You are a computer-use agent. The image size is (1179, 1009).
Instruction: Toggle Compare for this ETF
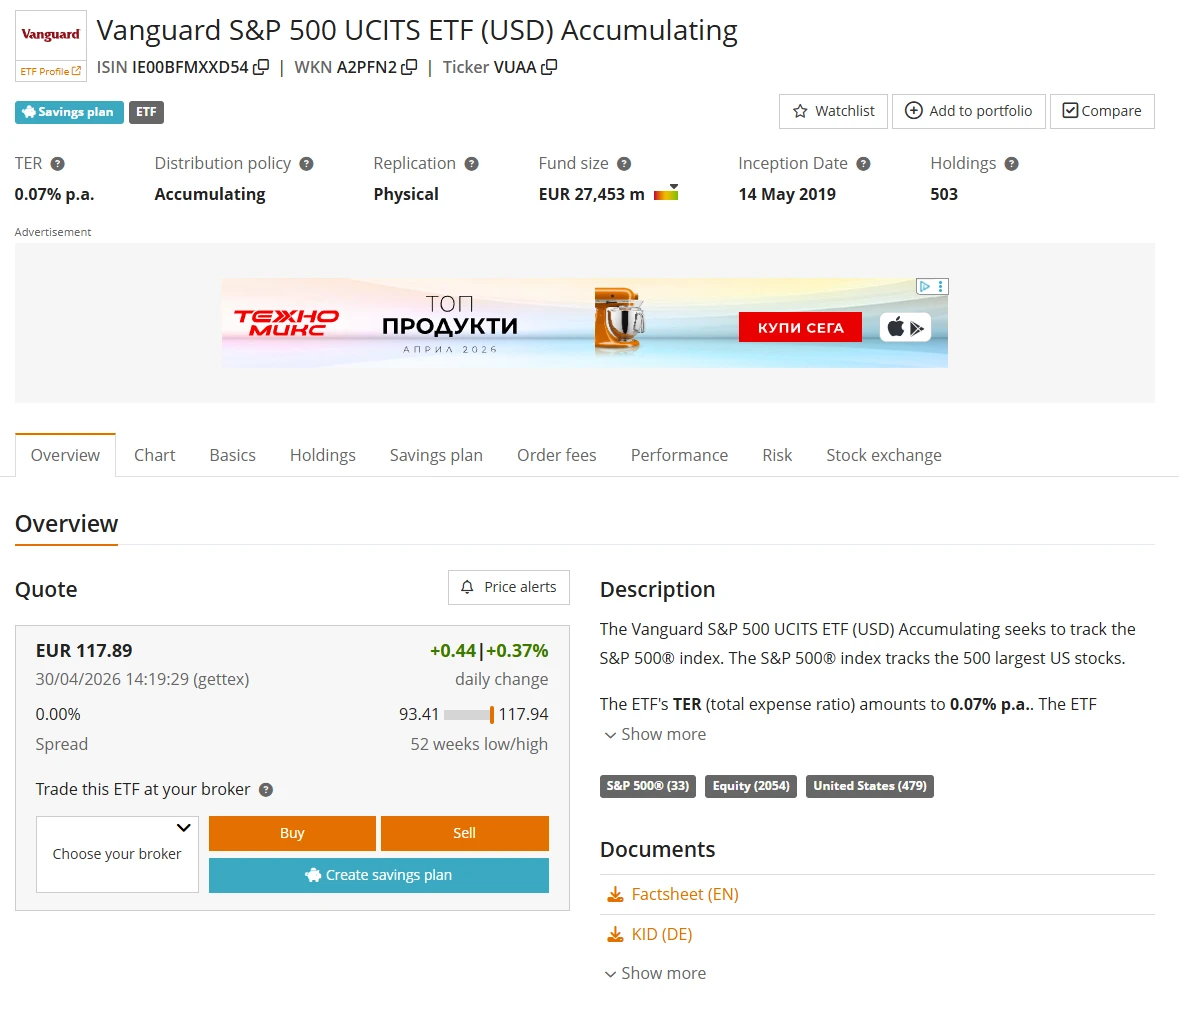(1101, 111)
